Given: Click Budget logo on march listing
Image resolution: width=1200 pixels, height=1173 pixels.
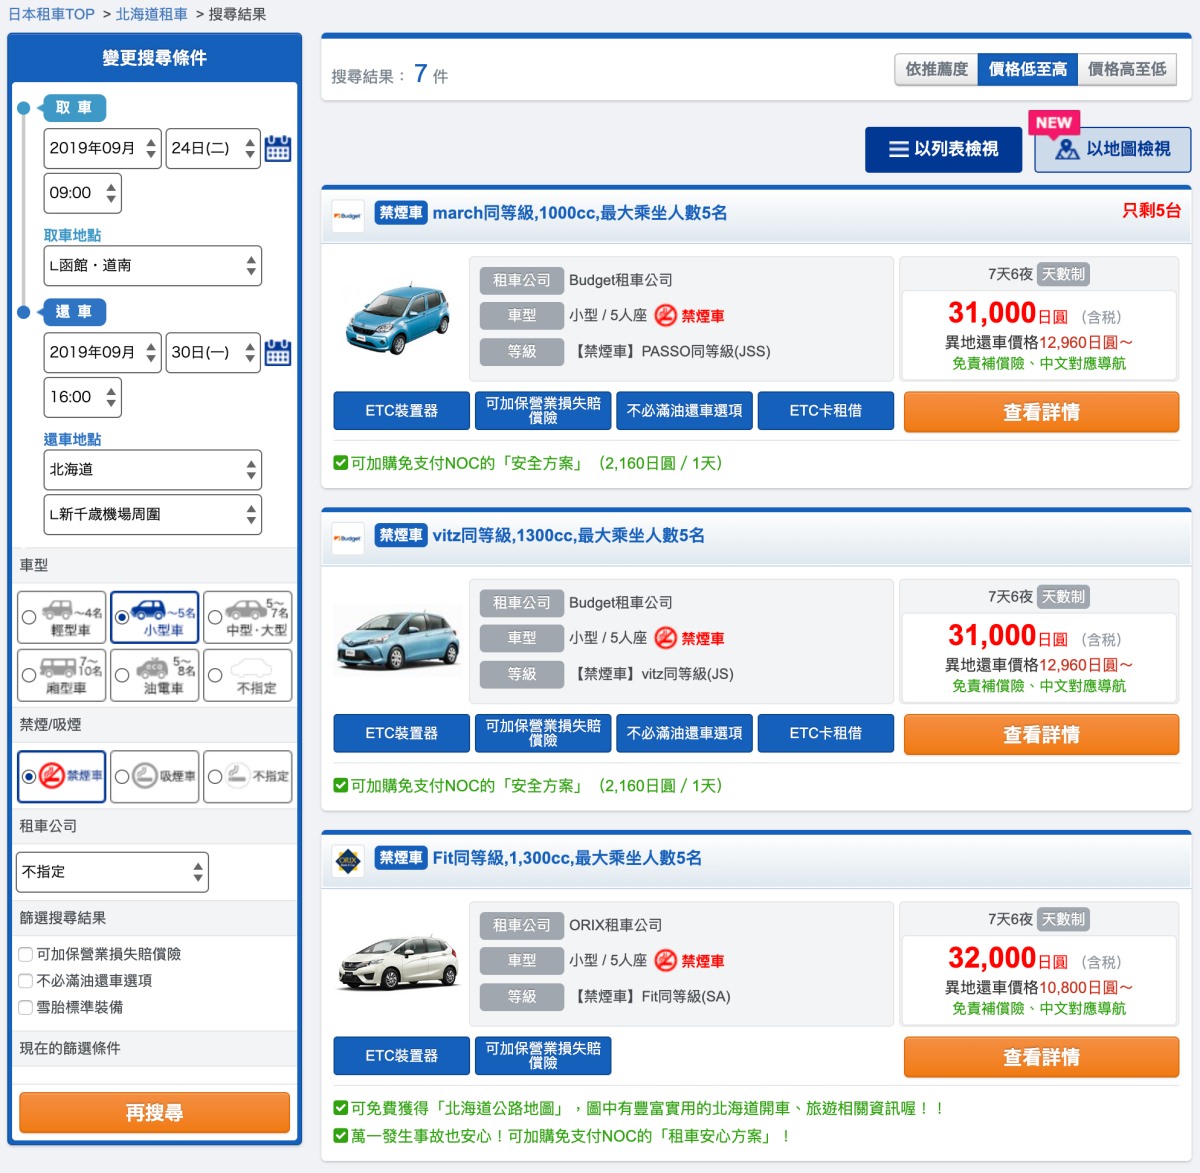Looking at the screenshot, I should (348, 215).
